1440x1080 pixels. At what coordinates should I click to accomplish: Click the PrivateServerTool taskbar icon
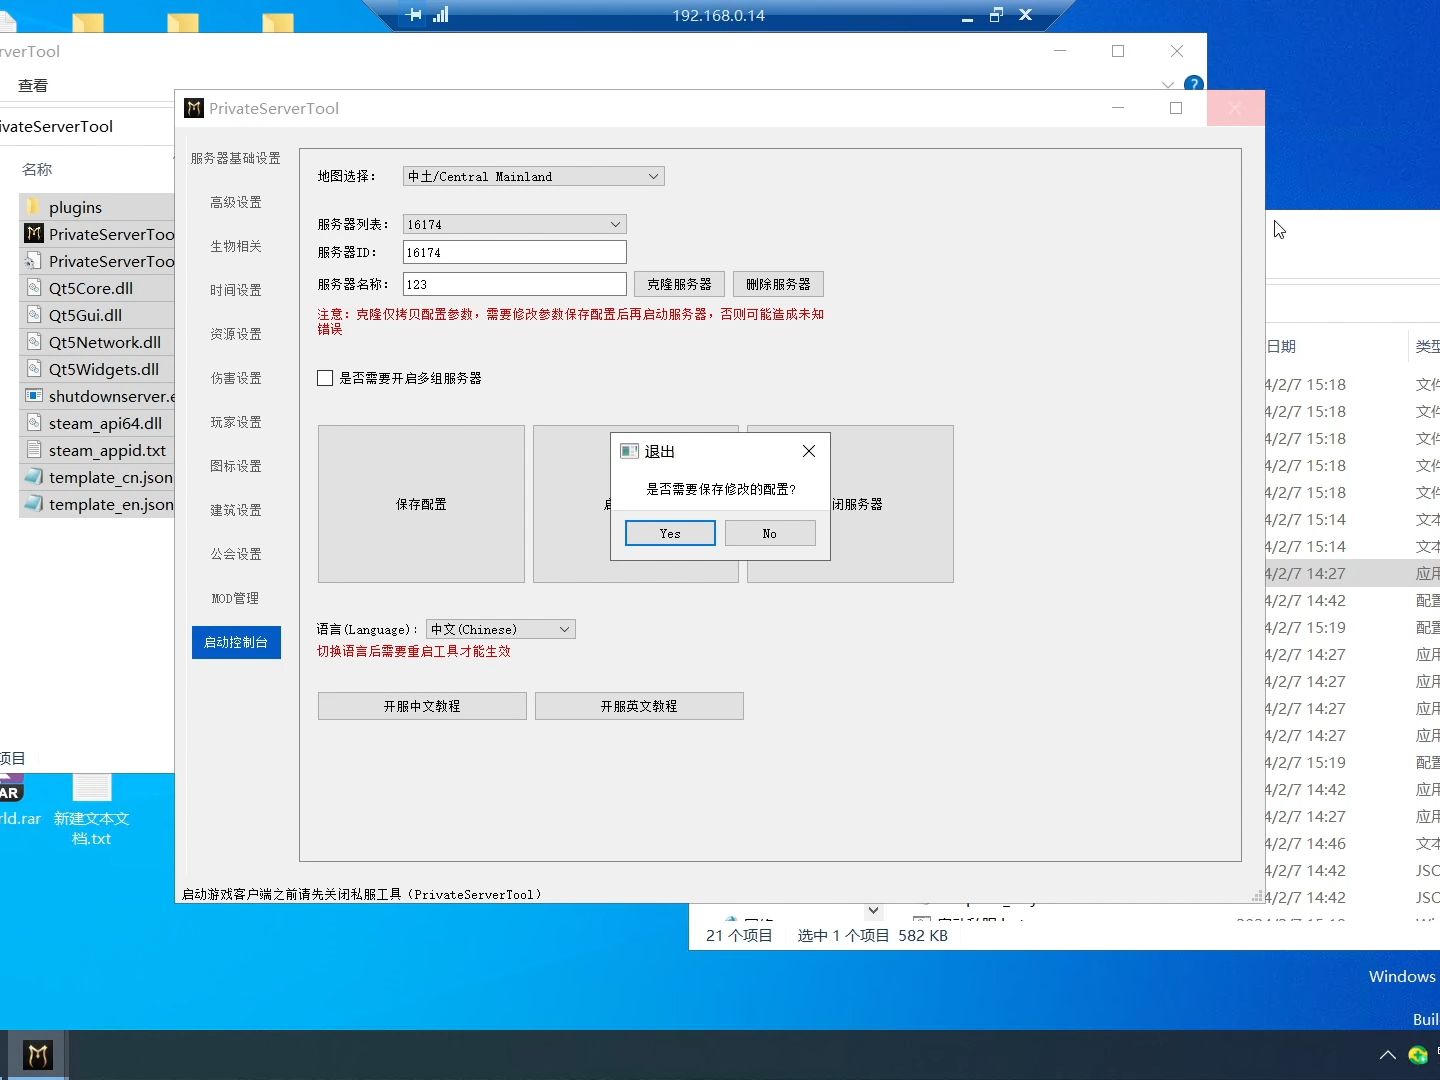click(38, 1055)
